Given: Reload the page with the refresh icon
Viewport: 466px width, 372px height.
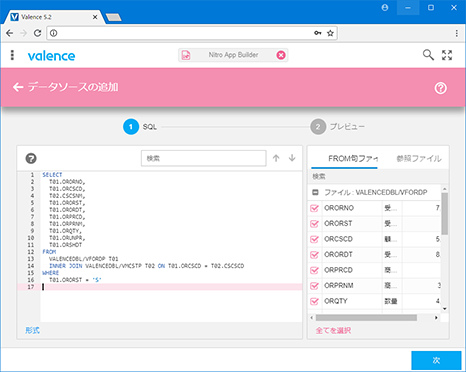Looking at the screenshot, I should [37, 33].
